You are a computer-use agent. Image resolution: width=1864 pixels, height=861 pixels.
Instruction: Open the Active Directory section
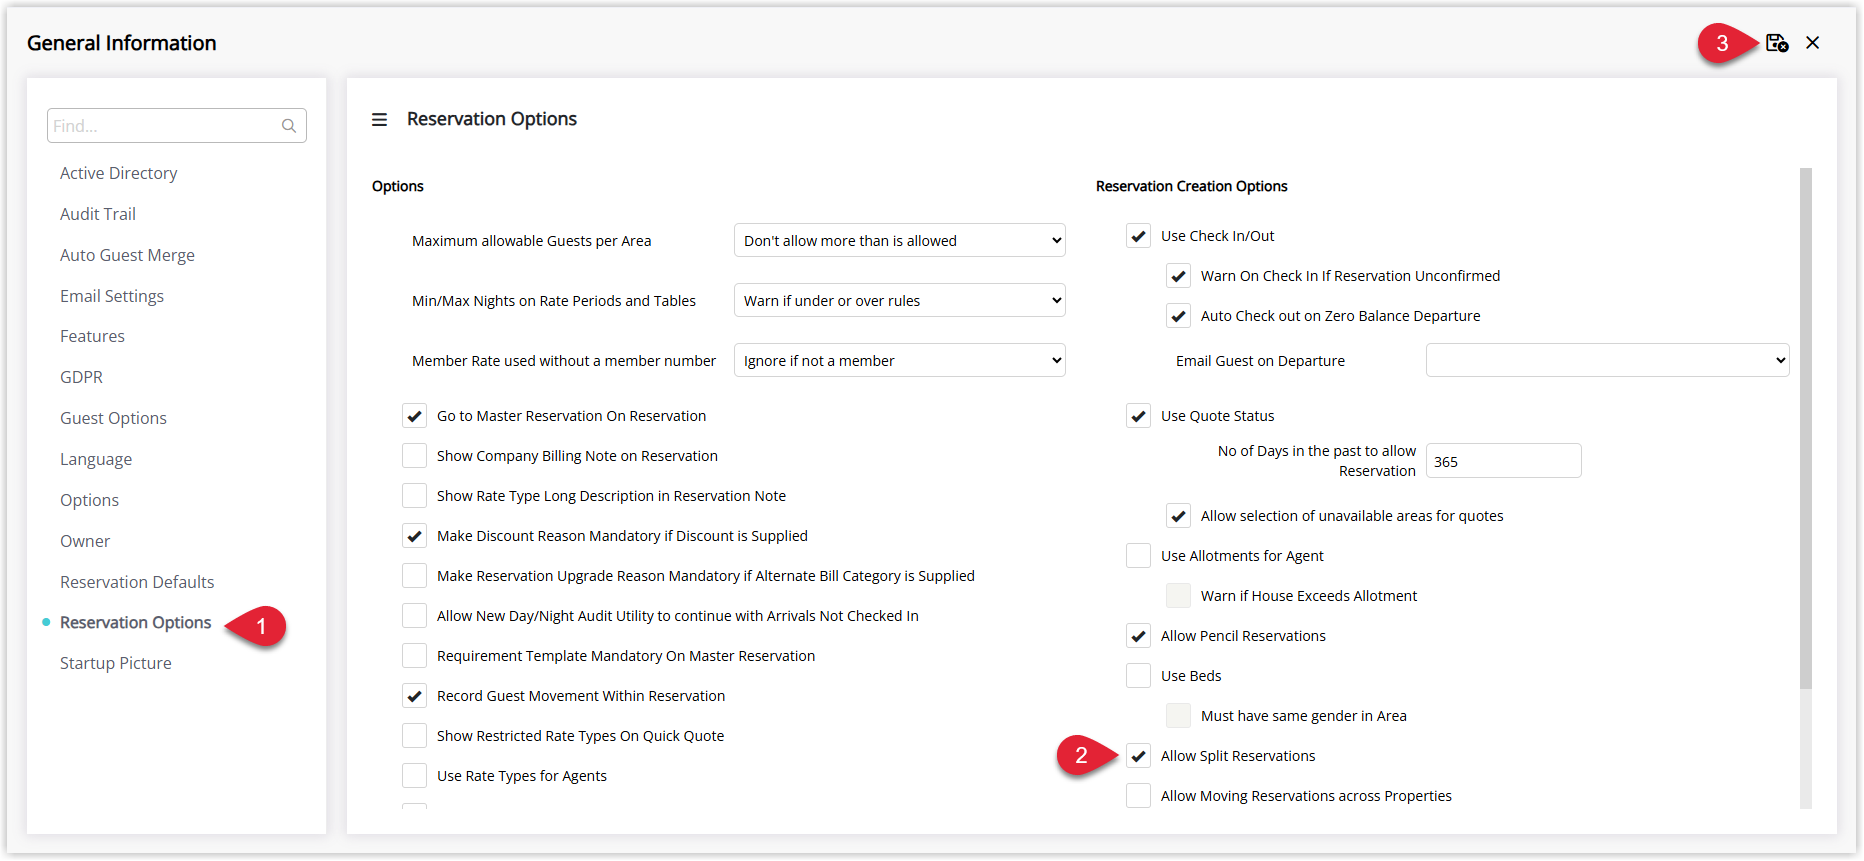119,173
